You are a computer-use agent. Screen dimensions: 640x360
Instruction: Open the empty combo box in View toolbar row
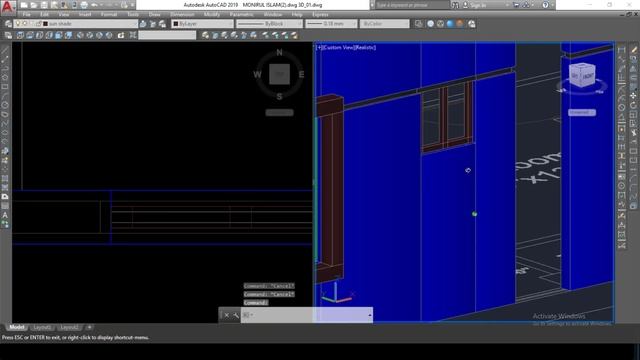[x=167, y=36]
